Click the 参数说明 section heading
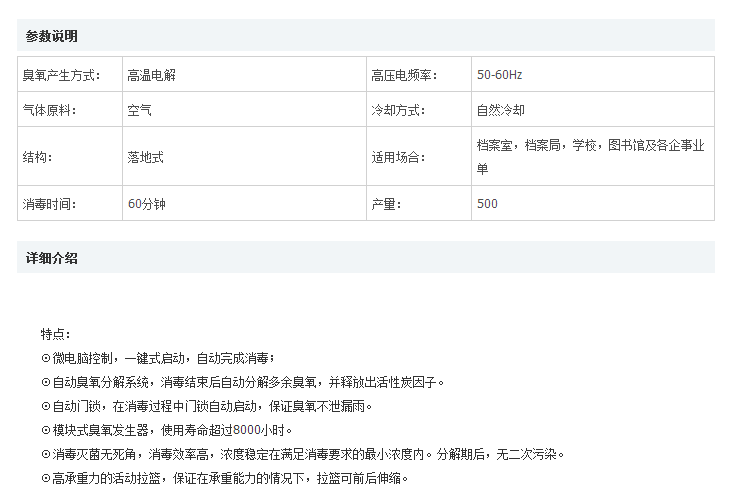 pyautogui.click(x=52, y=36)
